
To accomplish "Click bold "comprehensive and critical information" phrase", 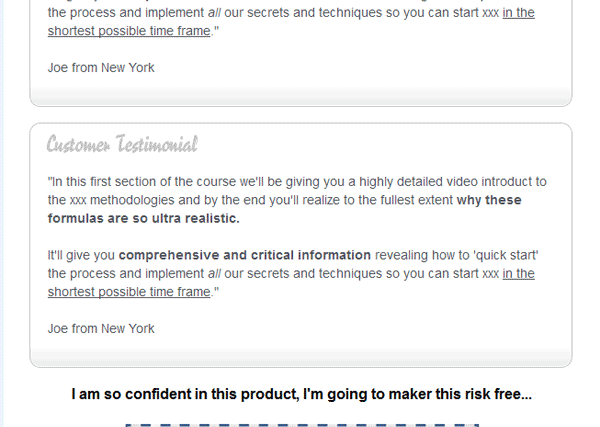I will 245,255.
